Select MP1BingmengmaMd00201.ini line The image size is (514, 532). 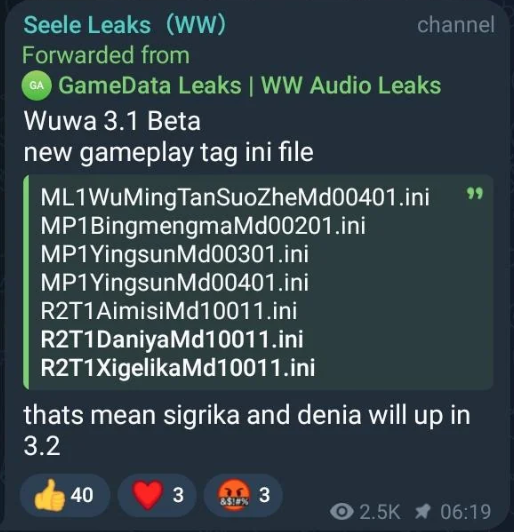(203, 226)
